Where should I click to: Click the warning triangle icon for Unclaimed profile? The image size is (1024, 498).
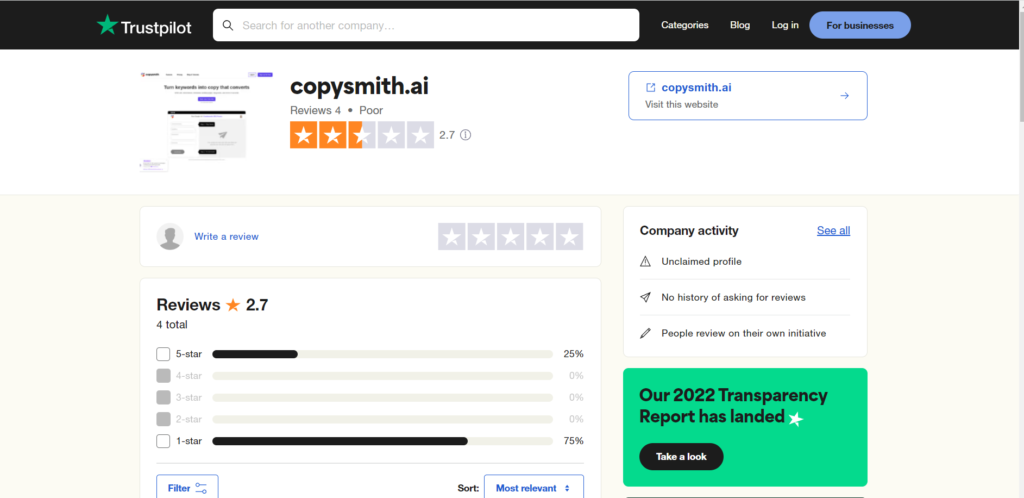click(x=645, y=262)
